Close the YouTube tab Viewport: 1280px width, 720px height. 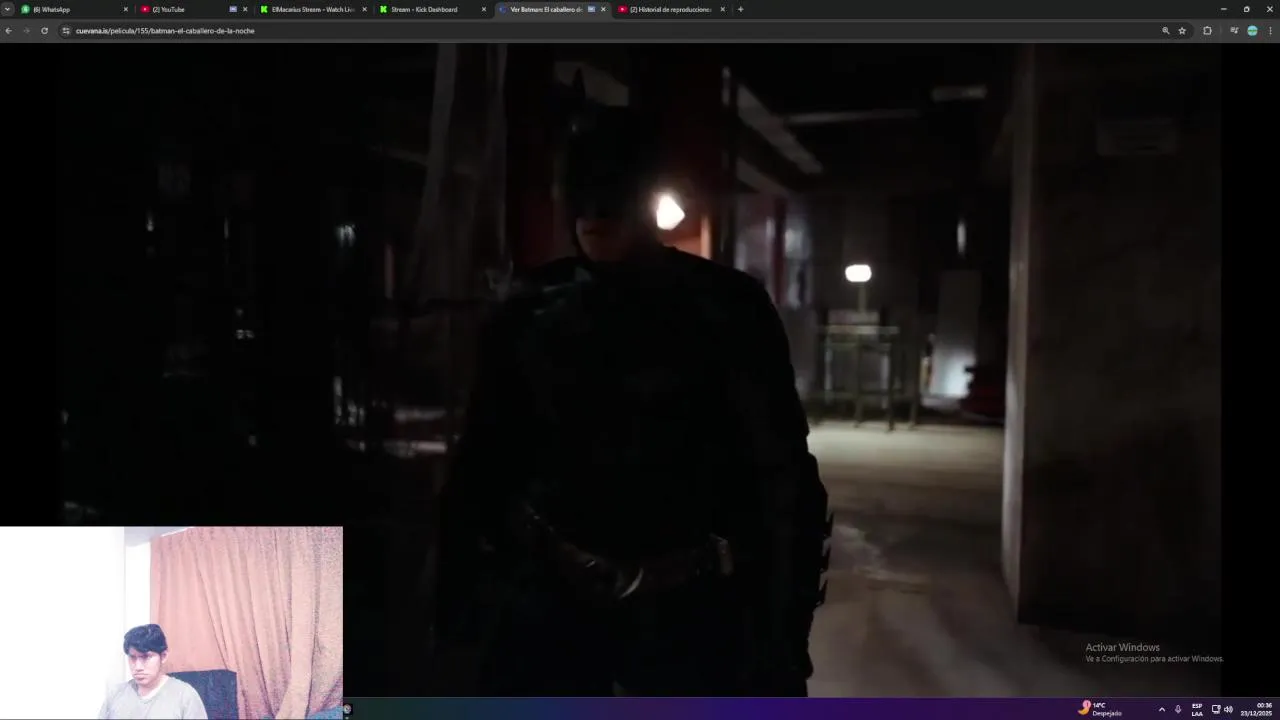(x=245, y=9)
